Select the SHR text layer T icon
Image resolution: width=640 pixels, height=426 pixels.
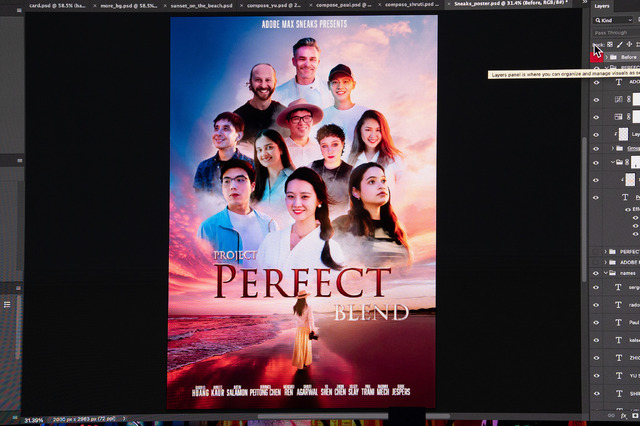pyautogui.click(x=619, y=393)
